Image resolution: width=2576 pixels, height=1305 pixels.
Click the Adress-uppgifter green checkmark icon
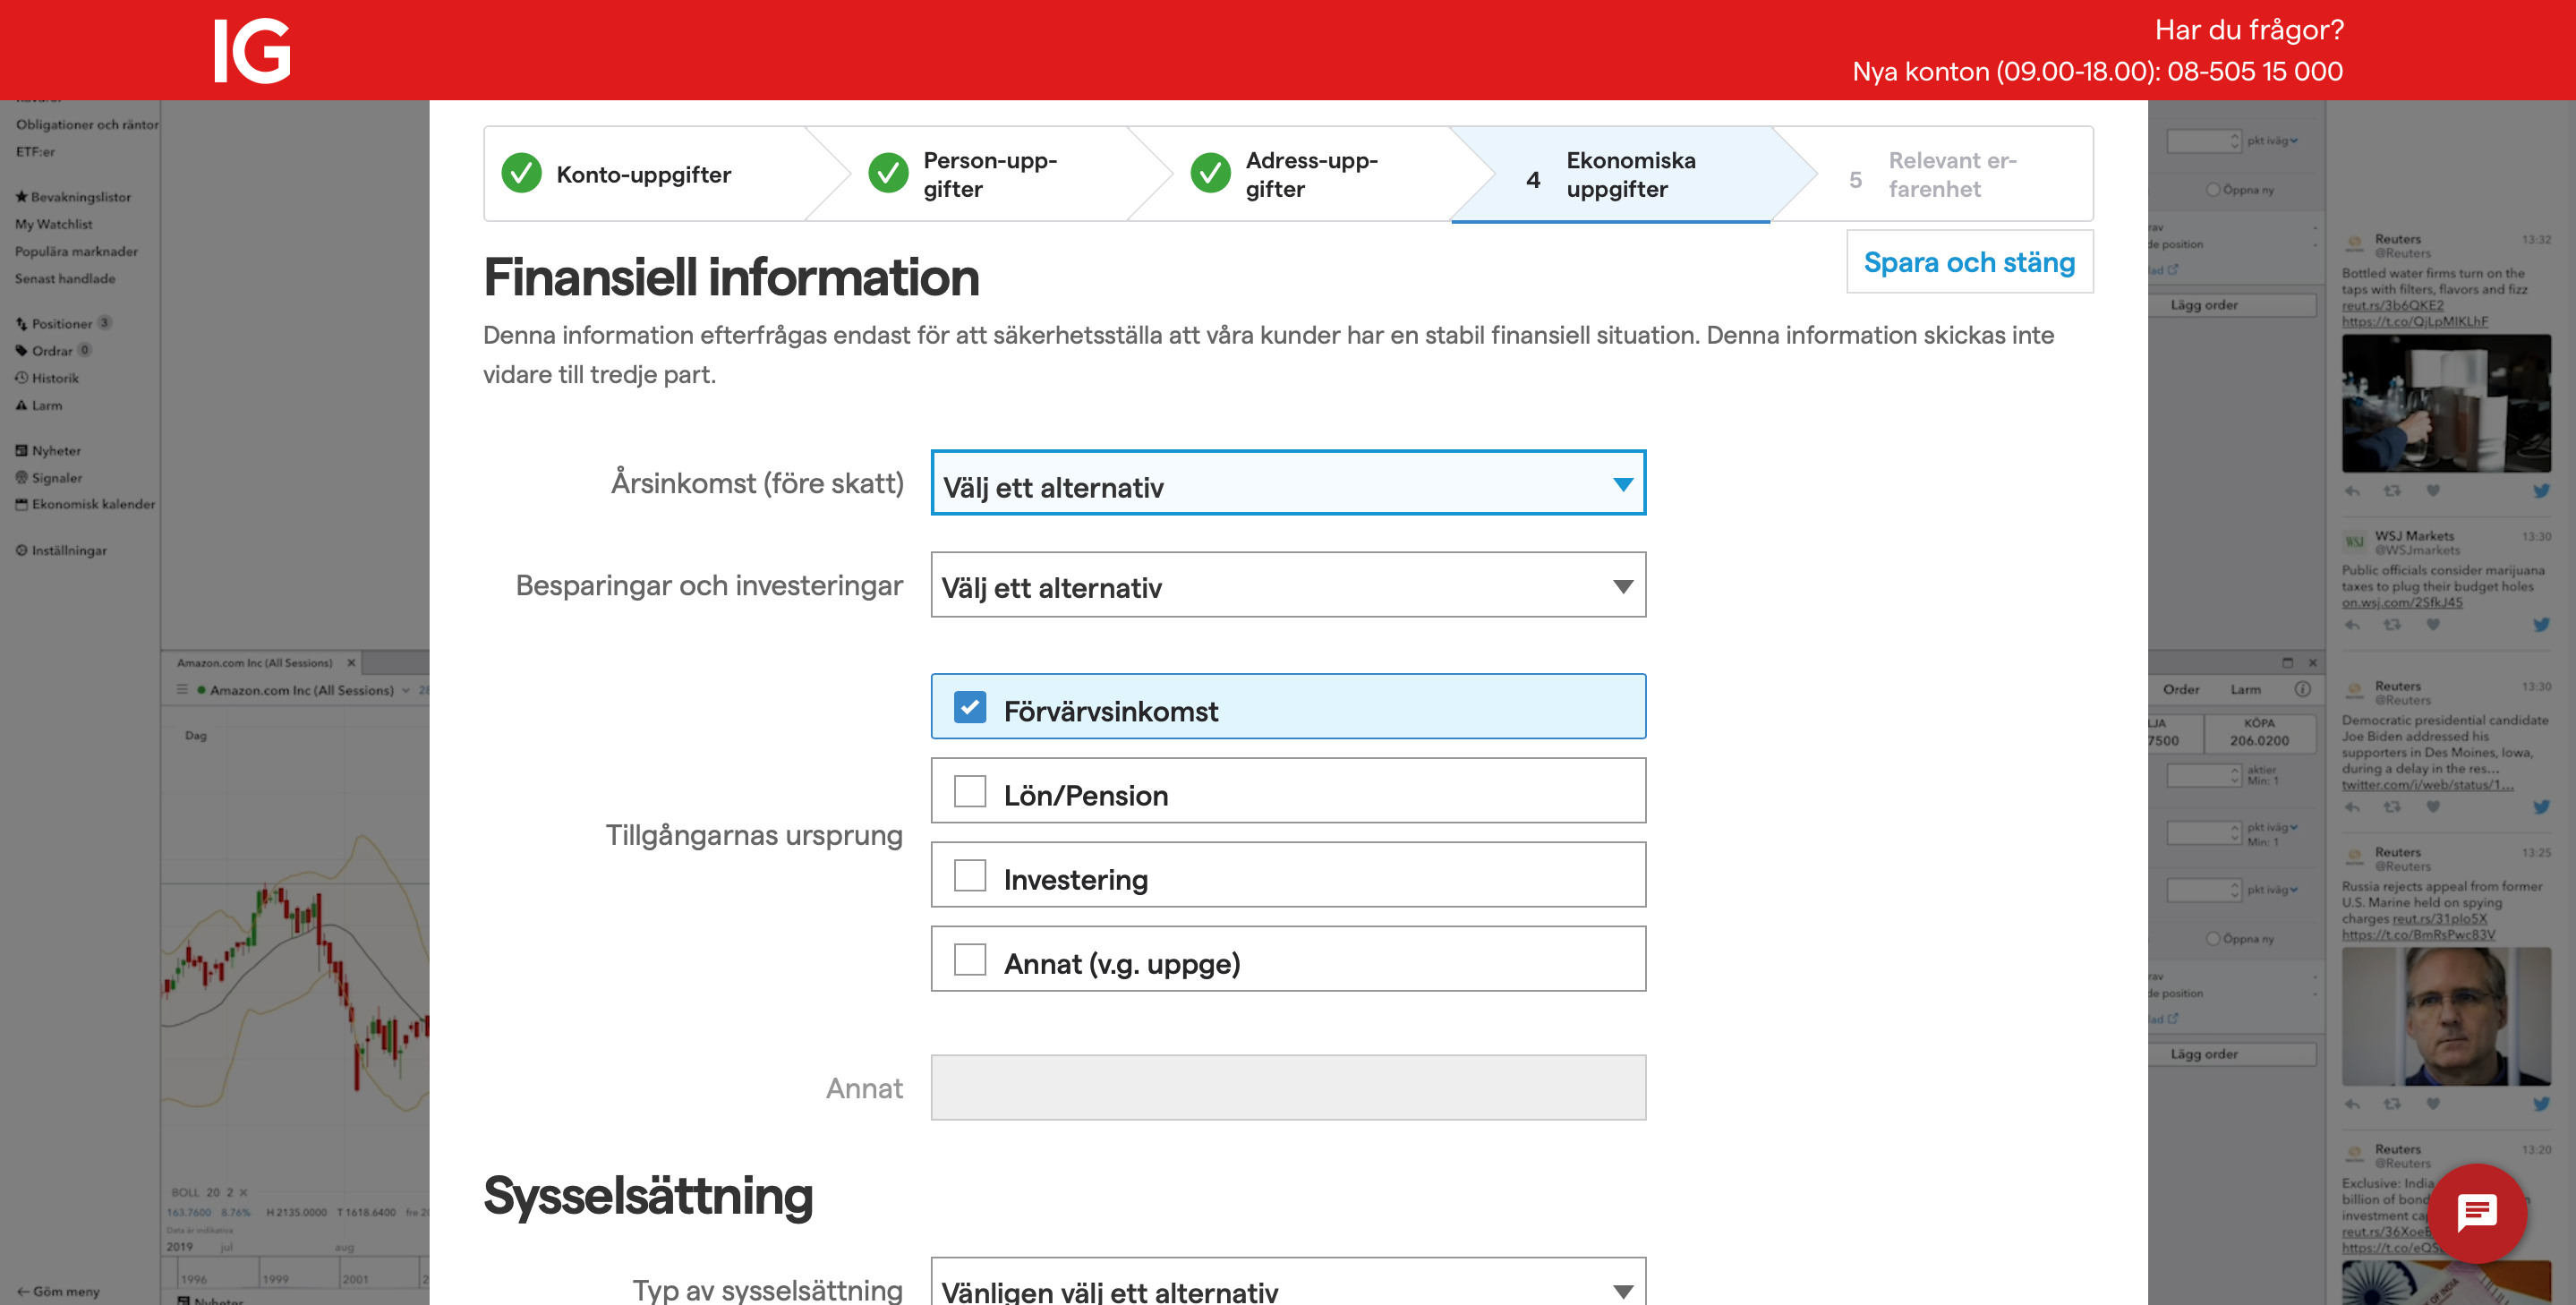click(1210, 174)
